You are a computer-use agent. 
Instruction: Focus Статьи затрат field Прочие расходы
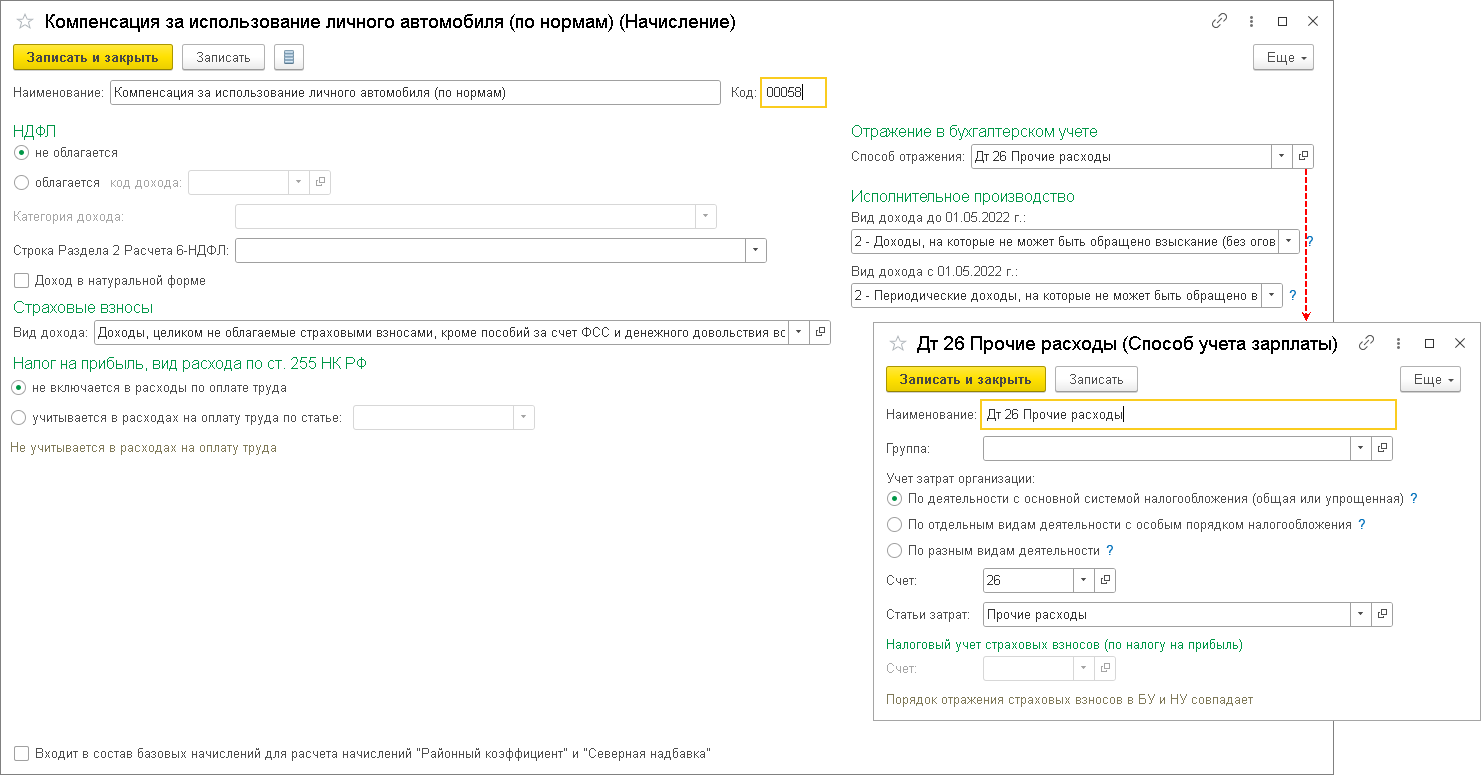pyautogui.click(x=1166, y=614)
